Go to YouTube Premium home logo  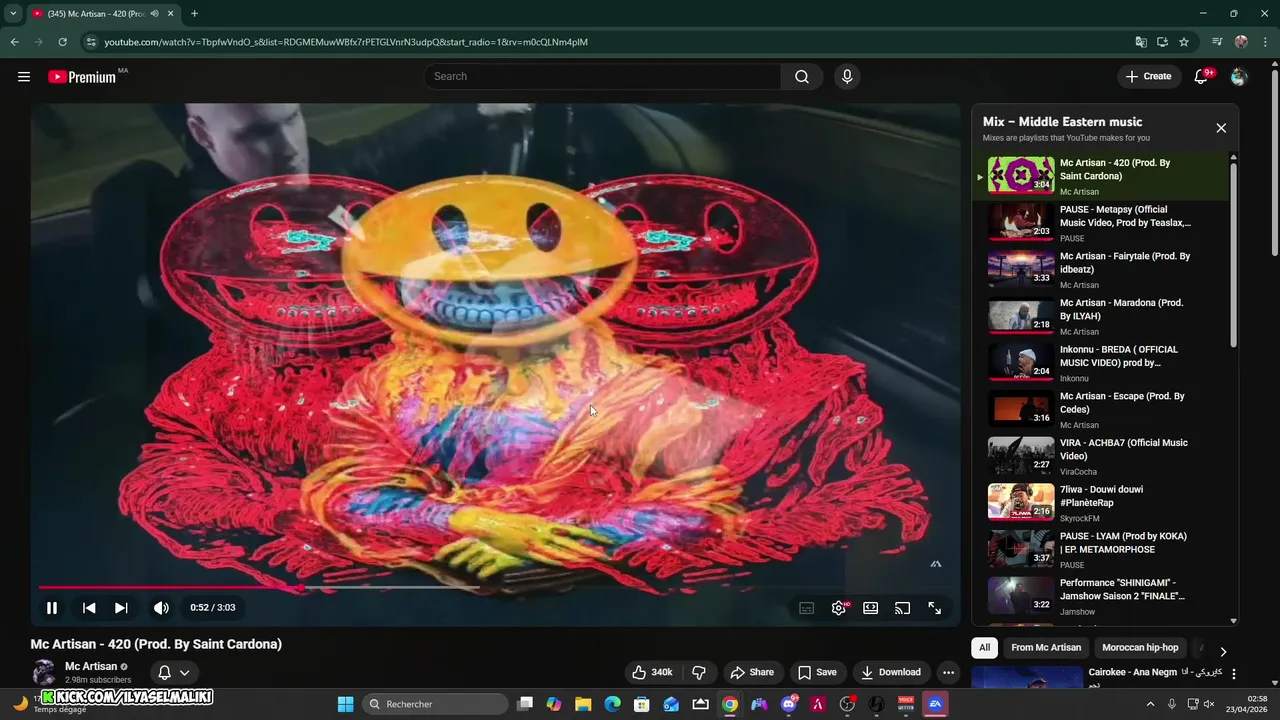click(x=83, y=76)
